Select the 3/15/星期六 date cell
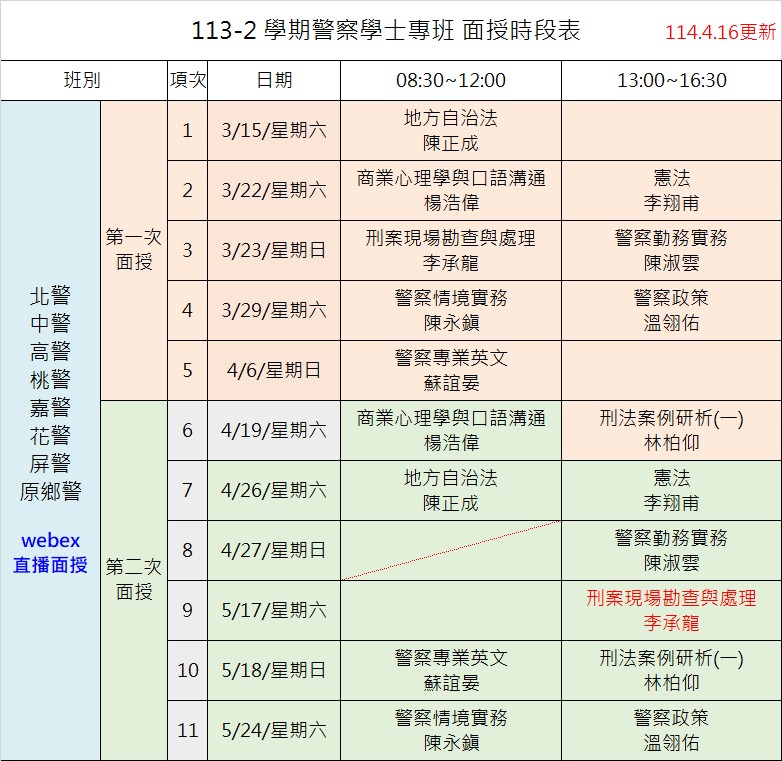 coord(274,131)
